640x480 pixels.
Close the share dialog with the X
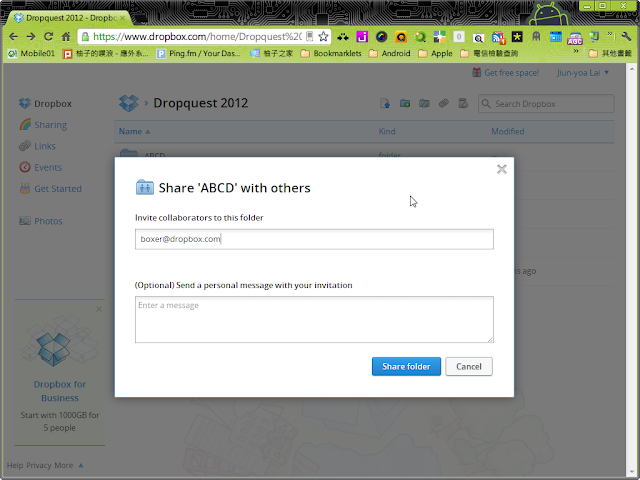click(x=502, y=169)
